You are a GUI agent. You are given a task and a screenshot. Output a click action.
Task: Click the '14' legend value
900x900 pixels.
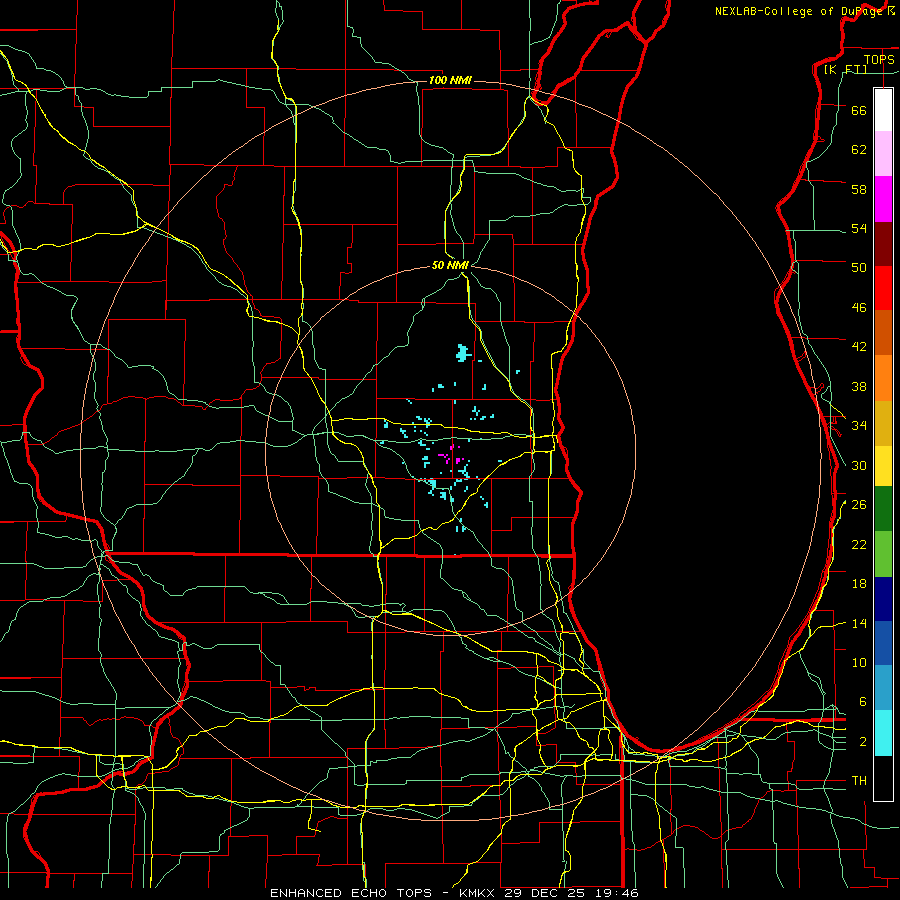tap(859, 623)
